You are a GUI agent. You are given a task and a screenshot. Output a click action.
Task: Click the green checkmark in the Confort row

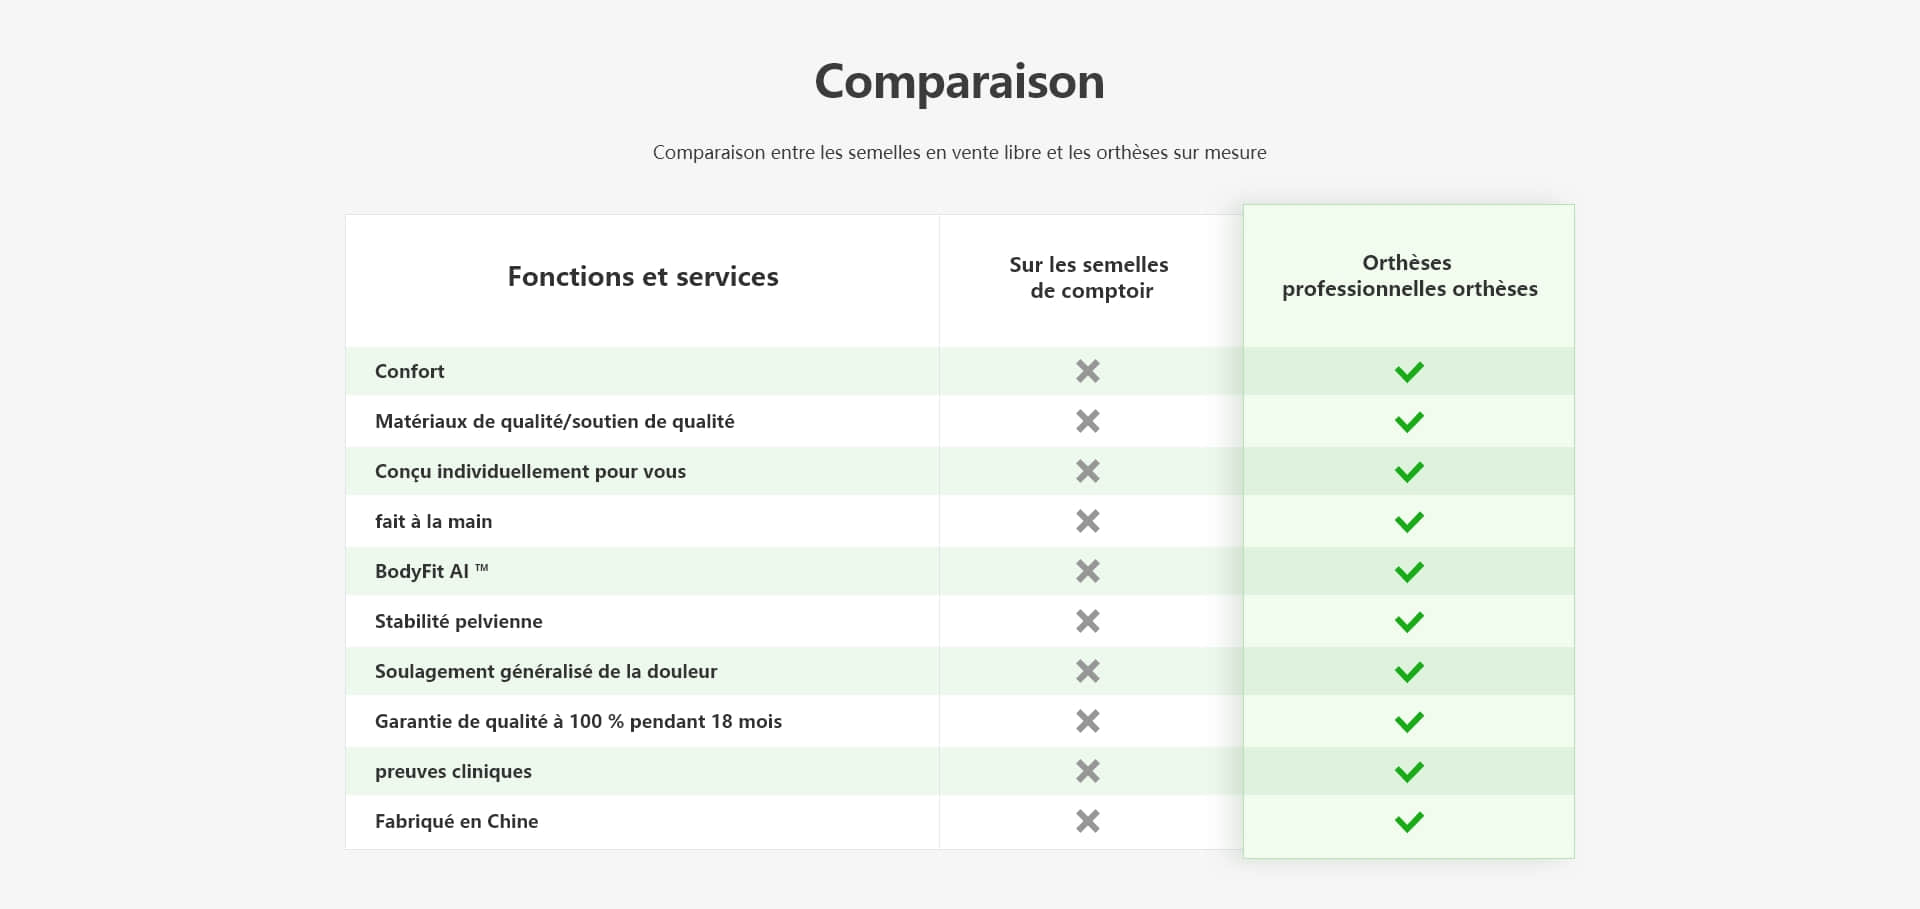1409,372
